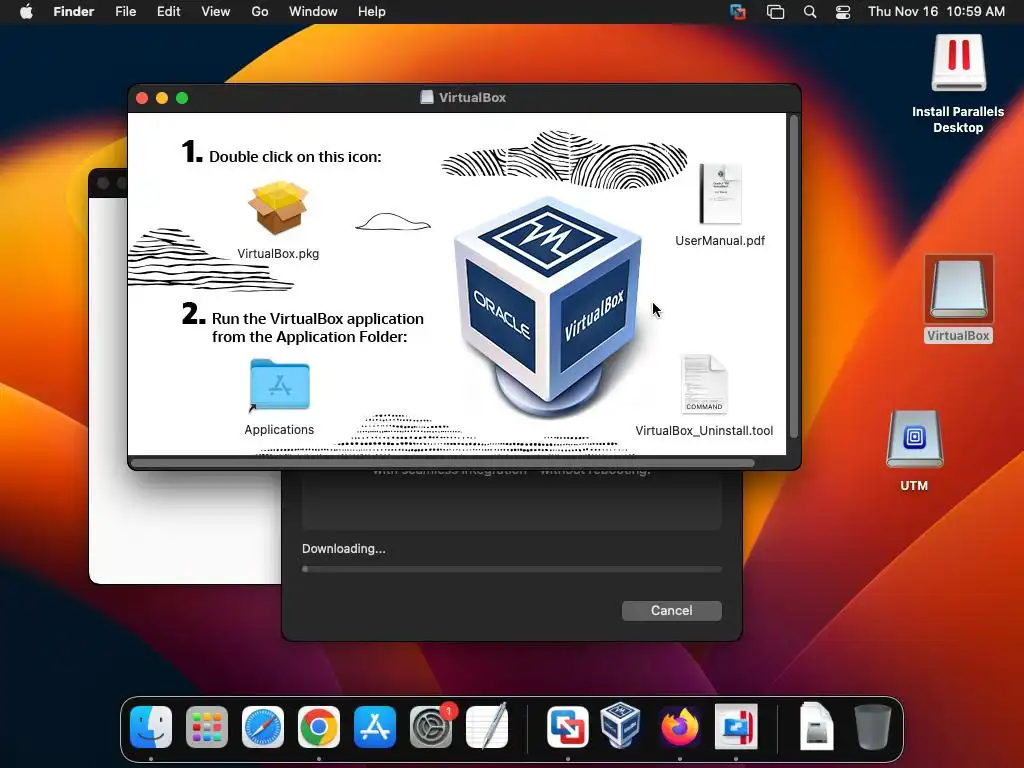1024x768 pixels.
Task: Click the Downloading progress bar
Action: 512,569
